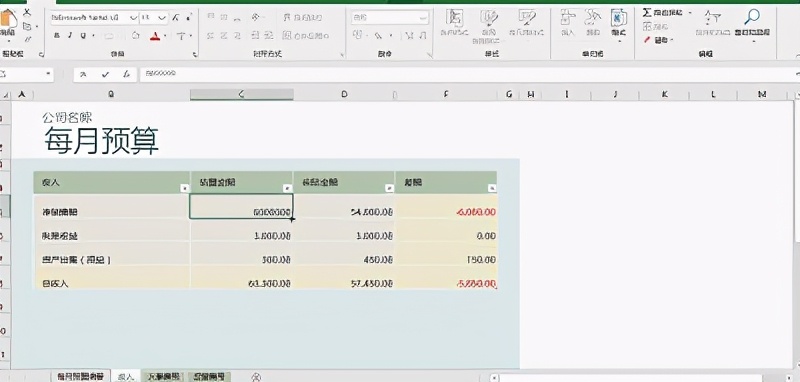Open the font size dropdown
800x382 pixels.
(x=162, y=18)
